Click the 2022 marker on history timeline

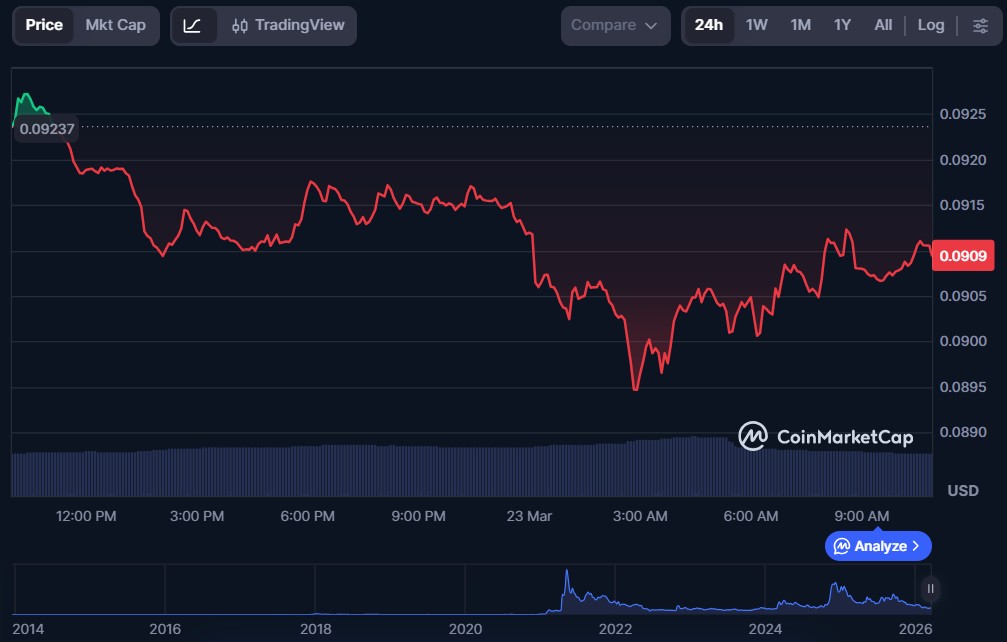click(615, 629)
